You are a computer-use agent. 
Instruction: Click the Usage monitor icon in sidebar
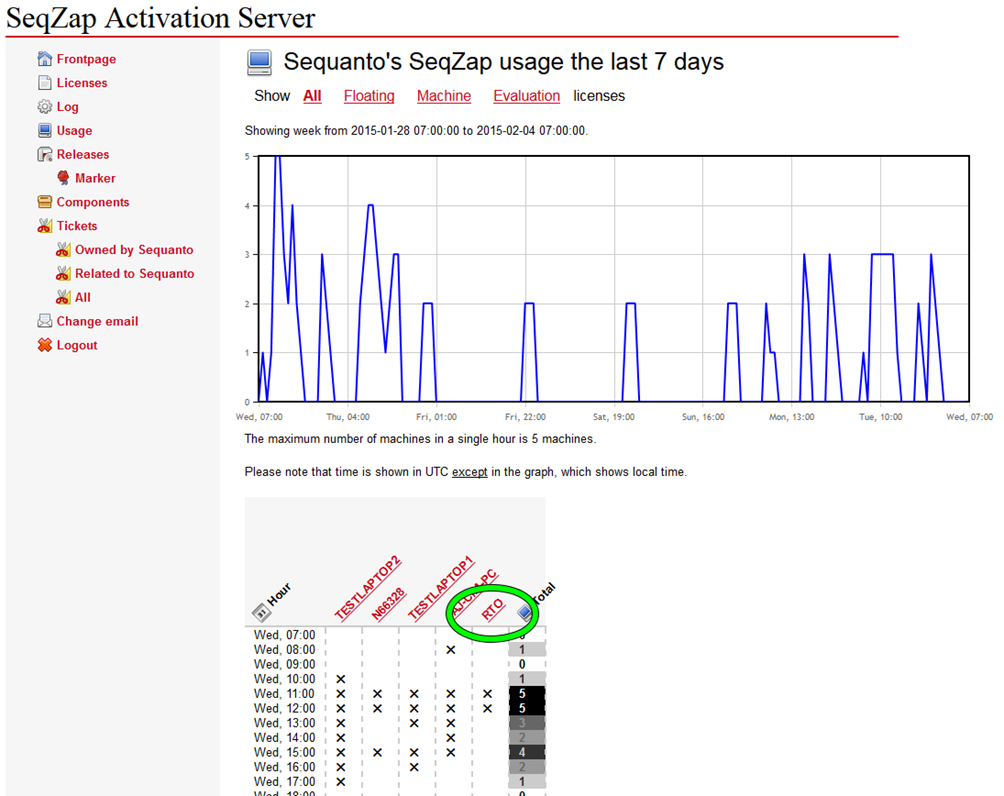(x=44, y=131)
